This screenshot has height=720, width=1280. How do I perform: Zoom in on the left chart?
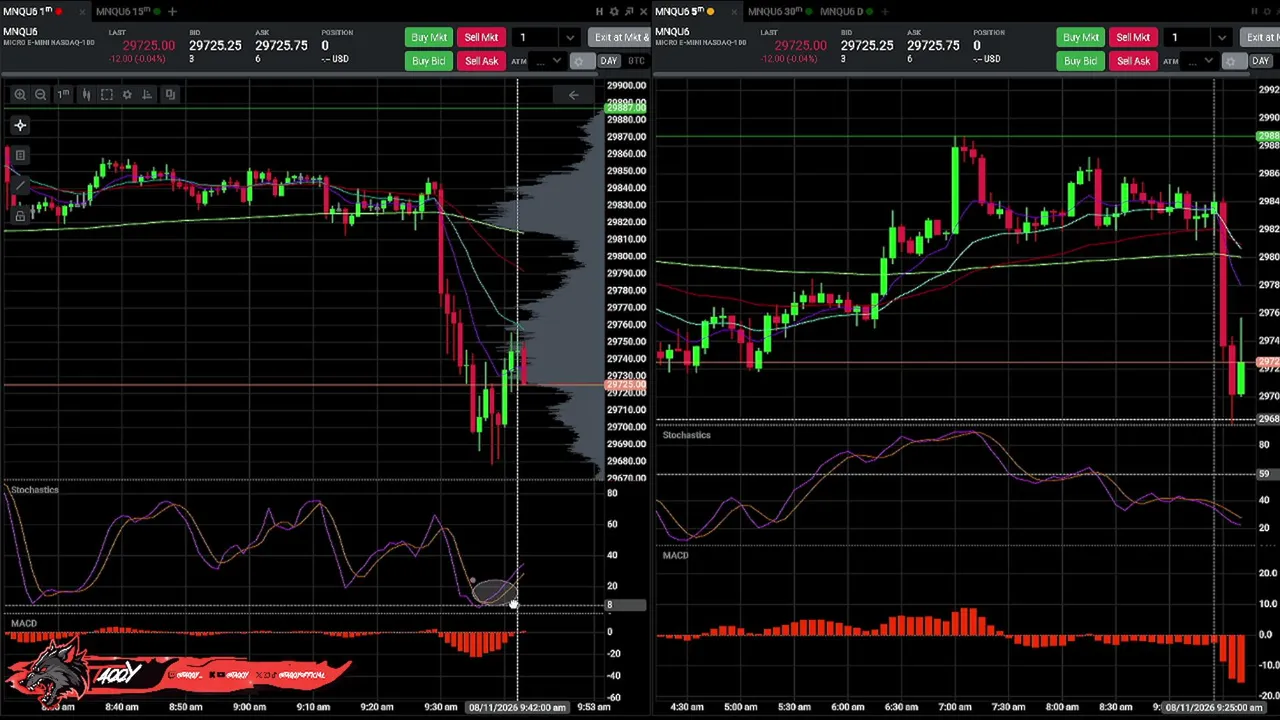pyautogui.click(x=20, y=94)
